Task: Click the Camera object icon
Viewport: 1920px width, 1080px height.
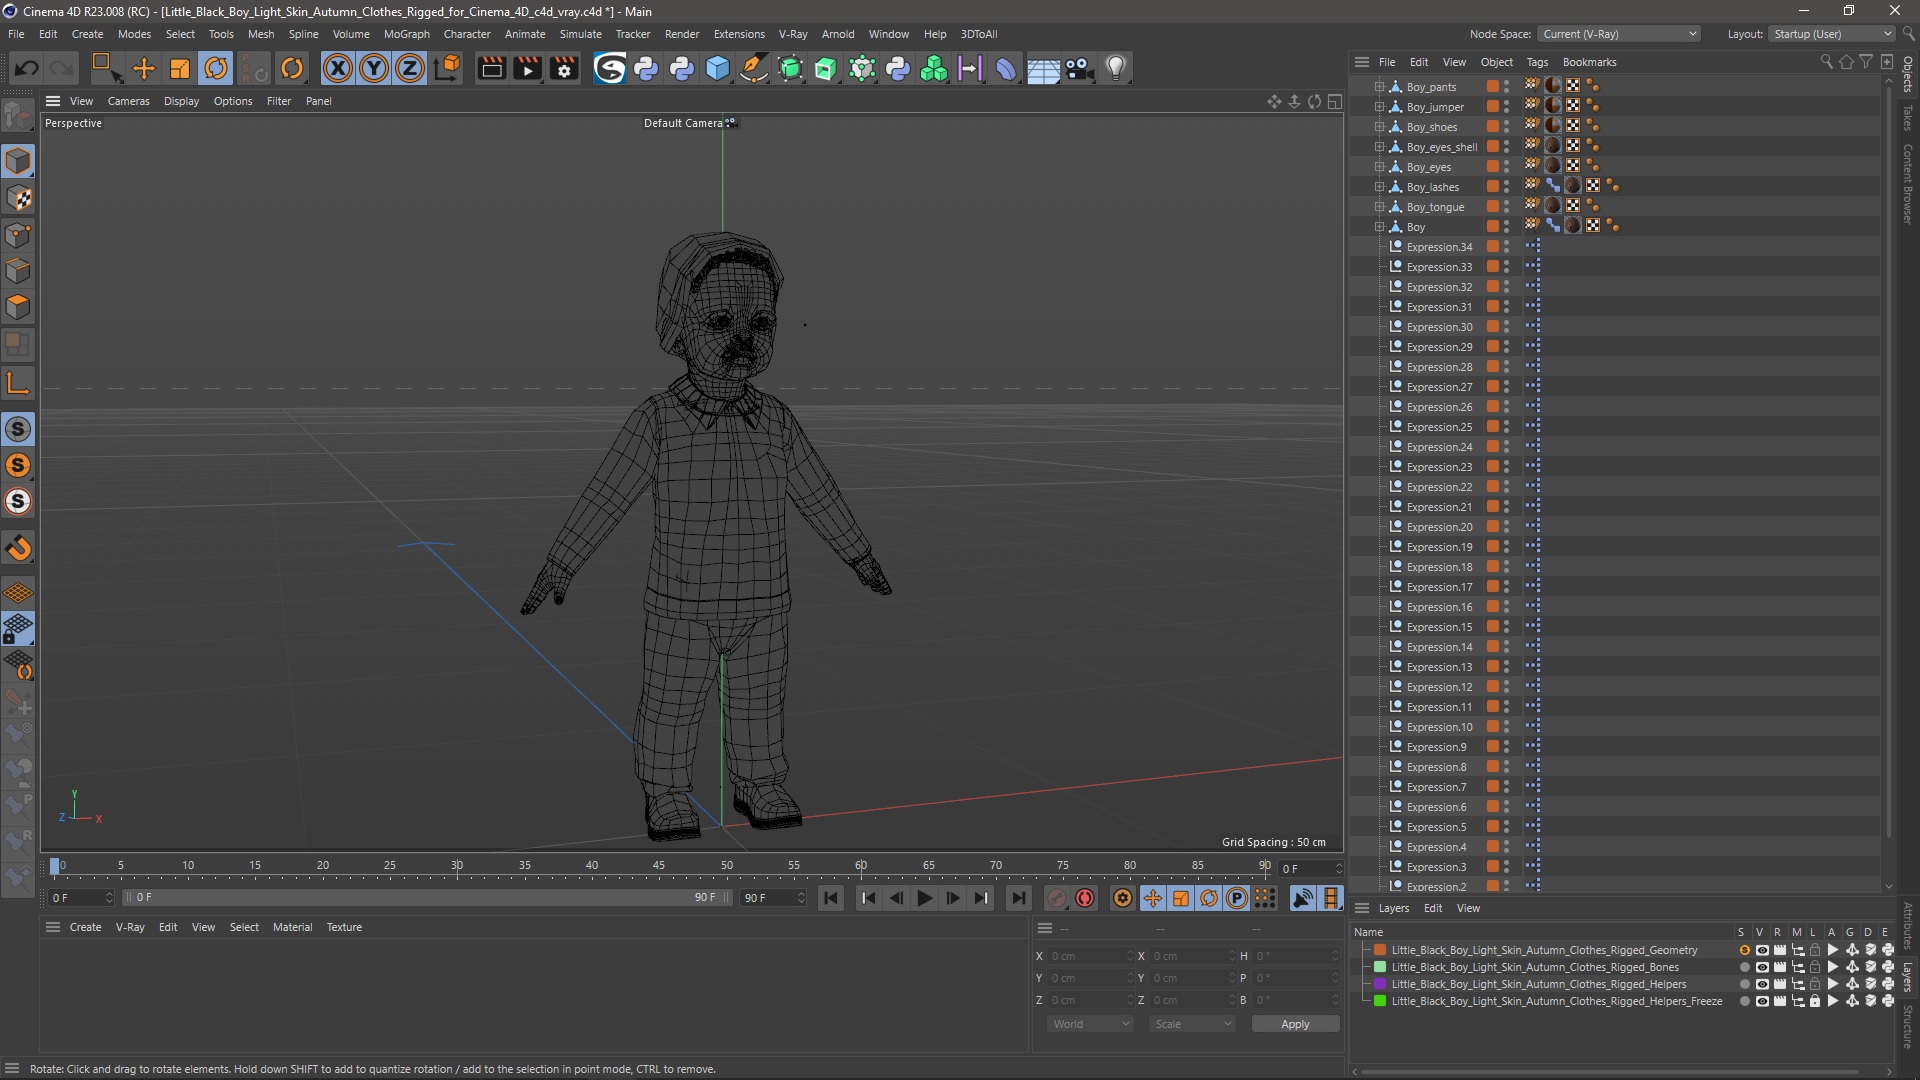Action: coord(1079,68)
